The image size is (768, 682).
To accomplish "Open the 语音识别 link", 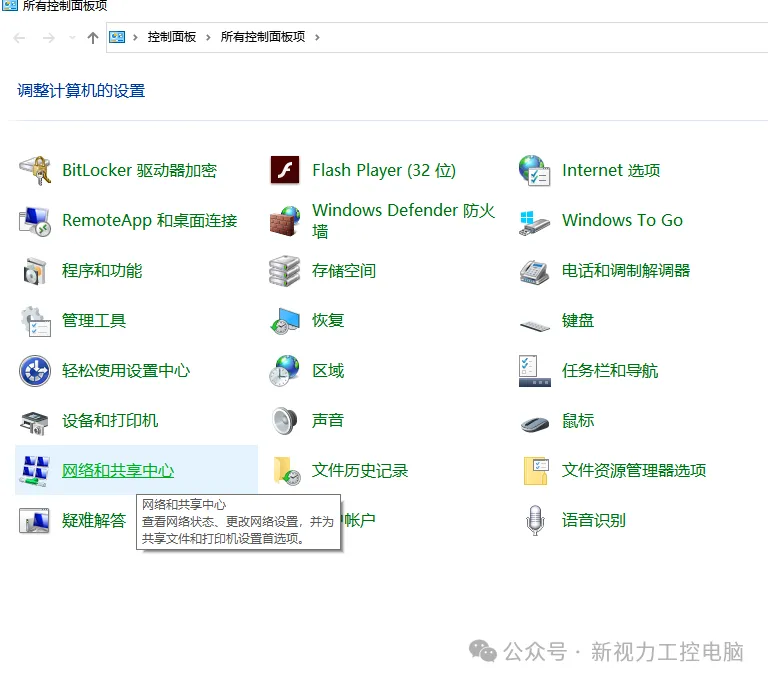I will [594, 521].
